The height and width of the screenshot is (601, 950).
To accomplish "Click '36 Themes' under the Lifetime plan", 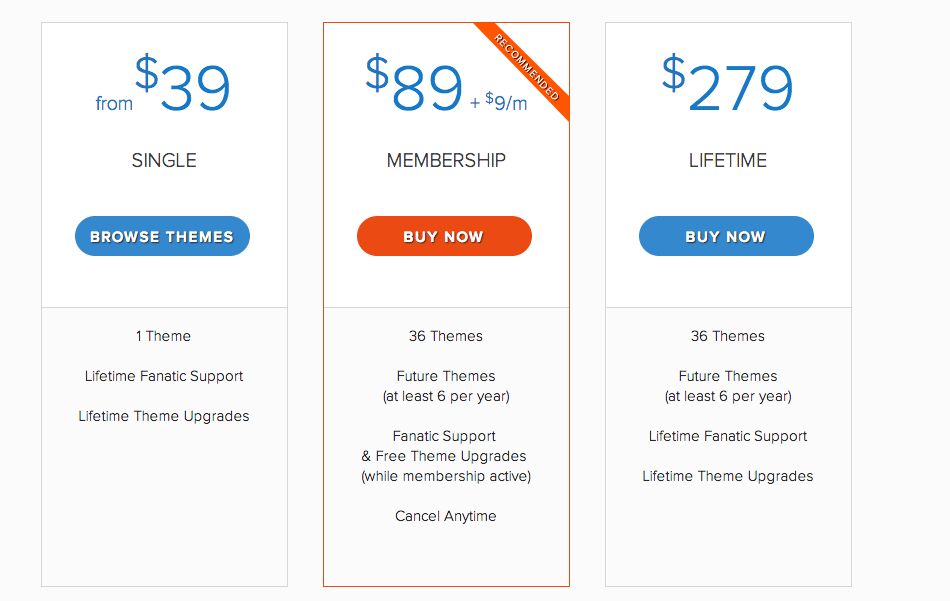I will pos(727,336).
